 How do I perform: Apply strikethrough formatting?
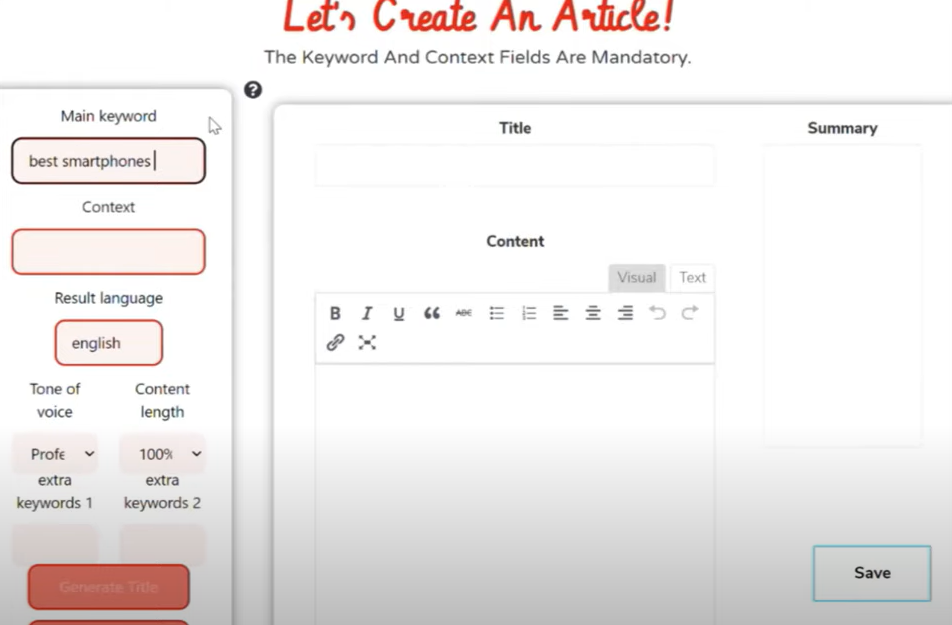(464, 313)
